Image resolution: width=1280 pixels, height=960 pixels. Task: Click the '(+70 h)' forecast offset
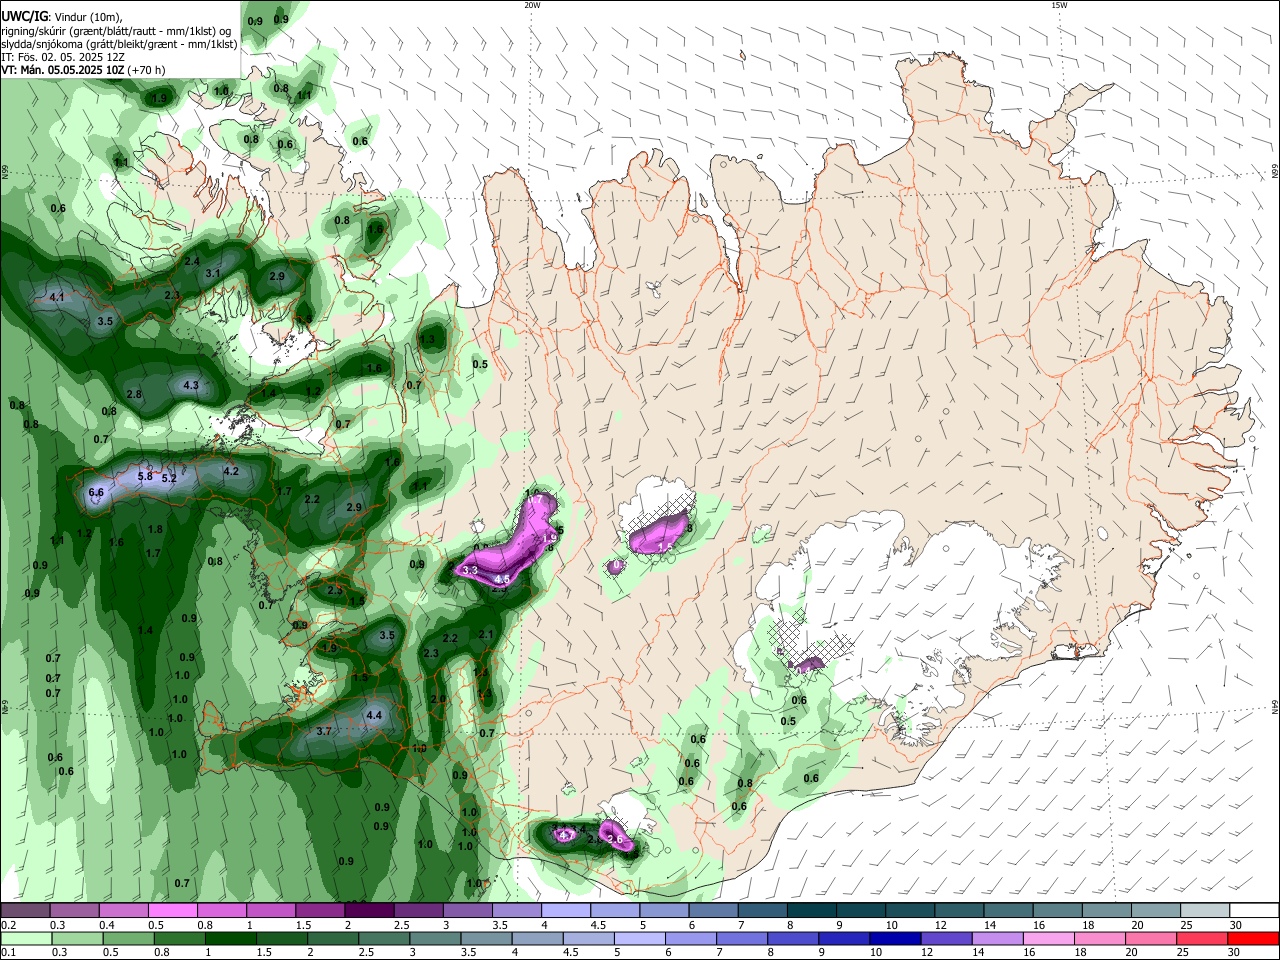point(147,70)
